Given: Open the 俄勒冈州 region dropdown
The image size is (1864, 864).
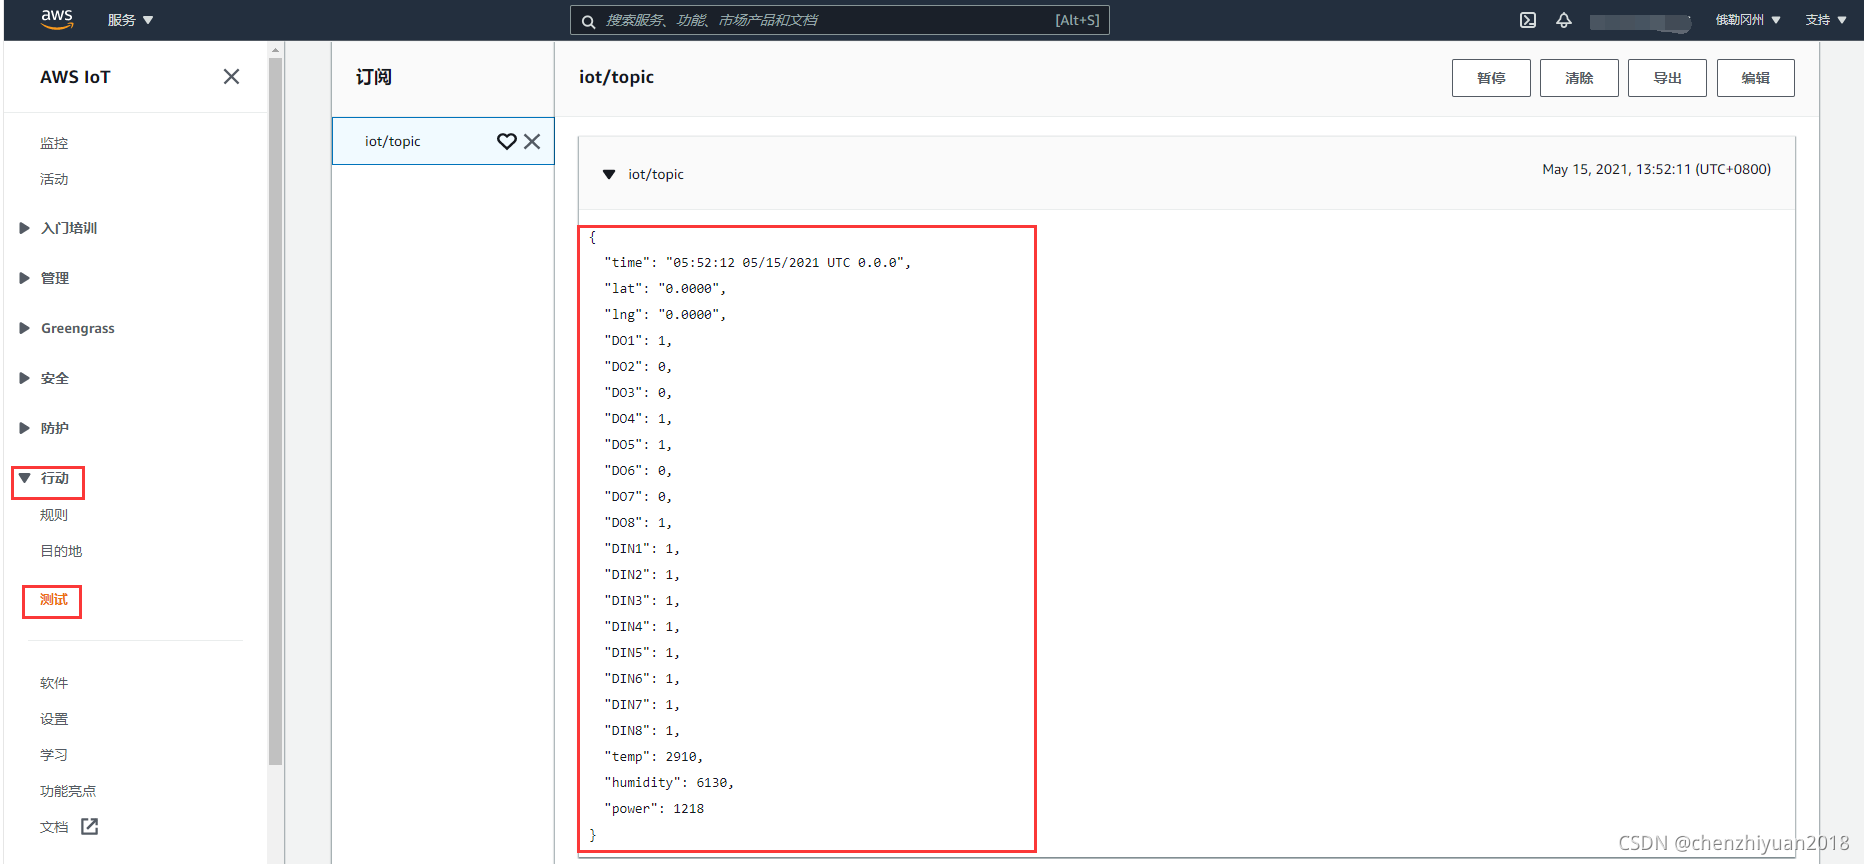Looking at the screenshot, I should point(1748,20).
